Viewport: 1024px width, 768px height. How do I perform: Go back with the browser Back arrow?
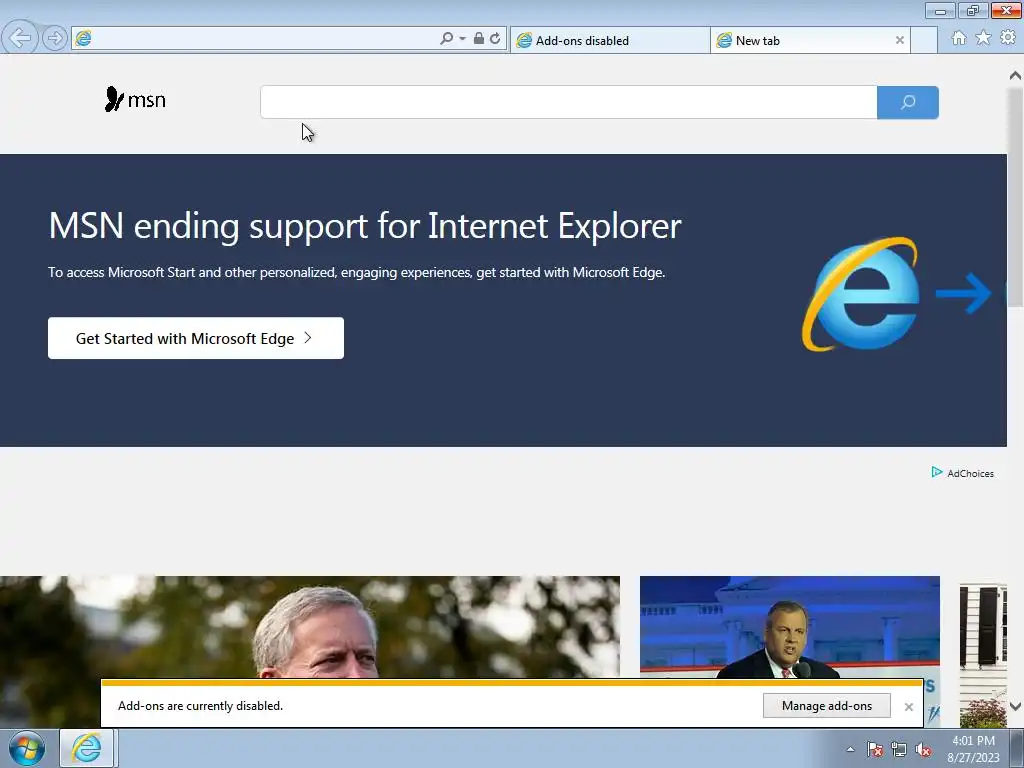coord(20,38)
